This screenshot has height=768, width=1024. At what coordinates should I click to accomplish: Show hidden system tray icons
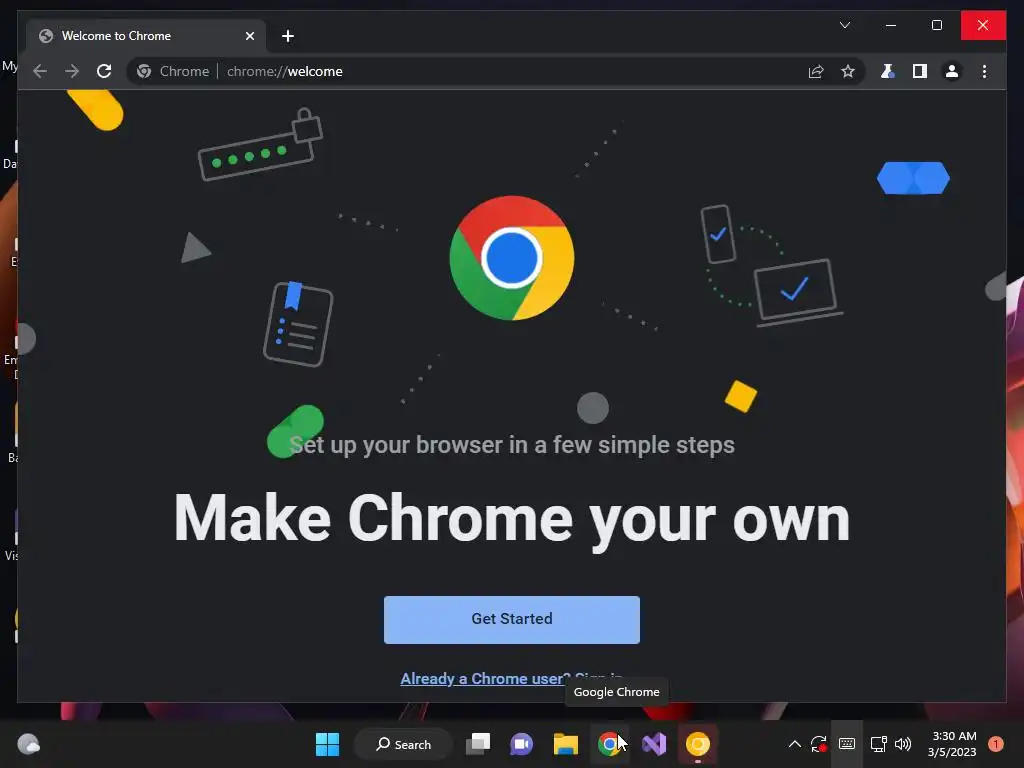point(795,744)
